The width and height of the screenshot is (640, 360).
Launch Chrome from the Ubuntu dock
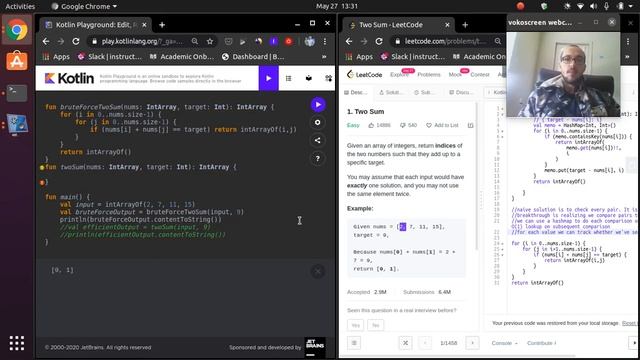(17, 30)
